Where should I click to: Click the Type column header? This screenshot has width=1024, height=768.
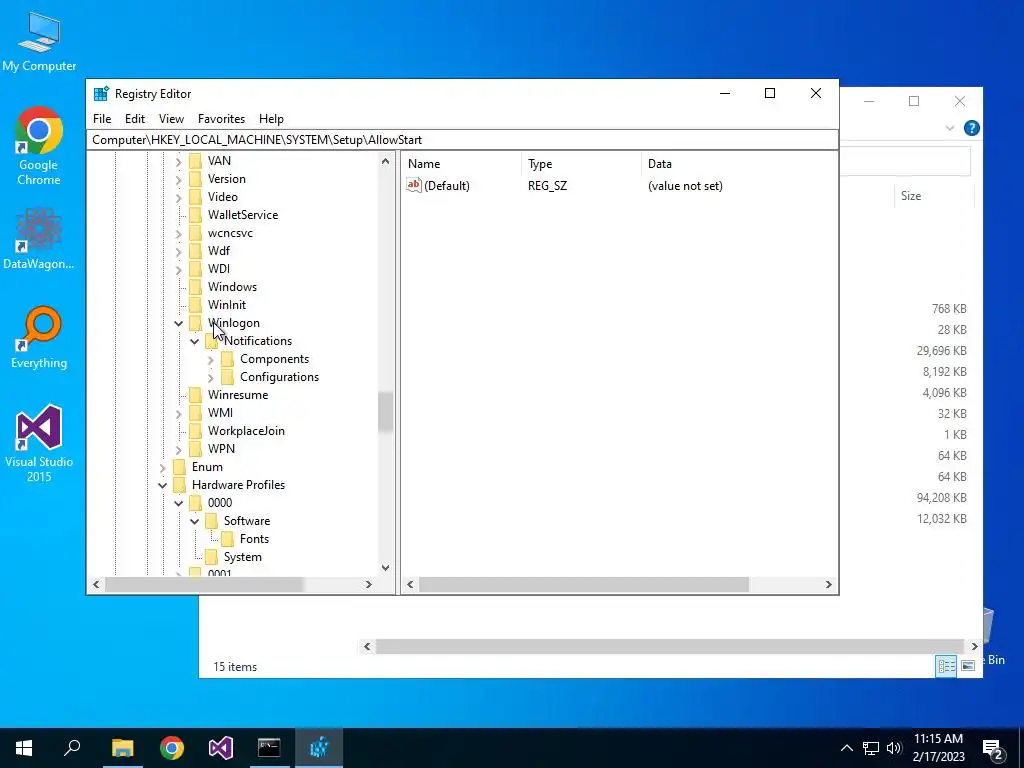coord(581,164)
